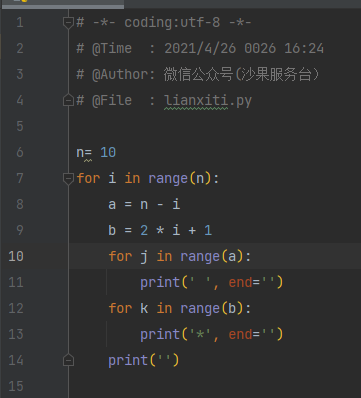Click the underlined 'lianxiti' file name
Screen dimensions: 361x398
[x=196, y=101]
